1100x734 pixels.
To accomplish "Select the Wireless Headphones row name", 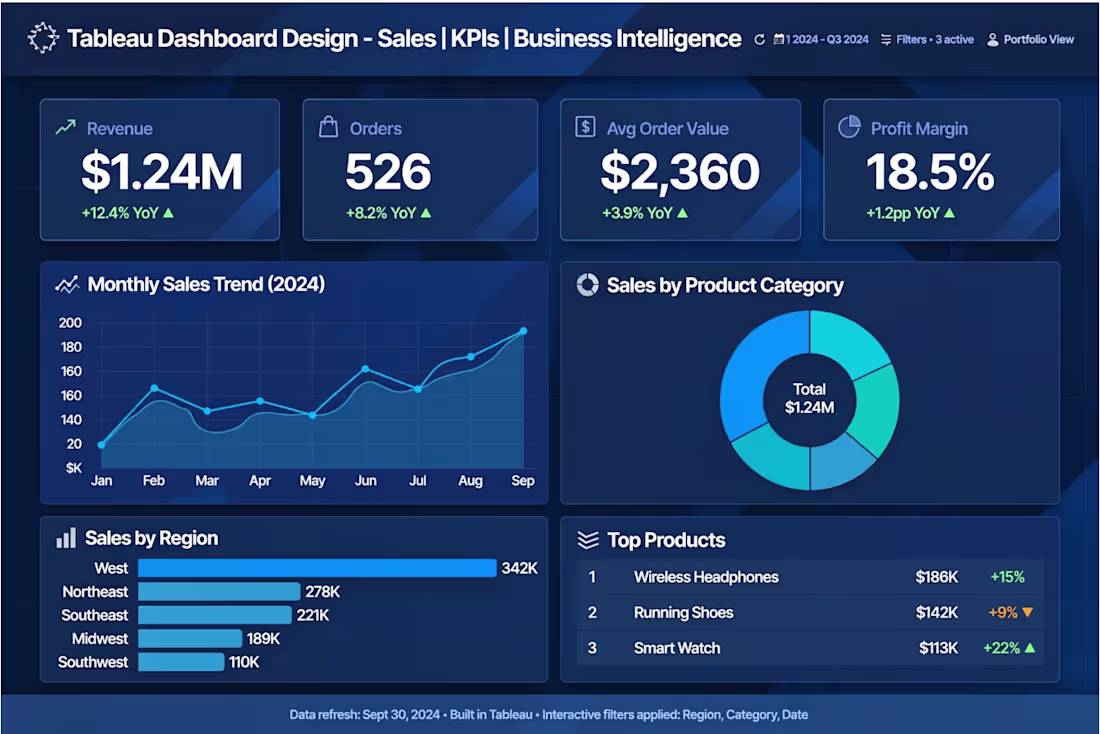I will (706, 577).
